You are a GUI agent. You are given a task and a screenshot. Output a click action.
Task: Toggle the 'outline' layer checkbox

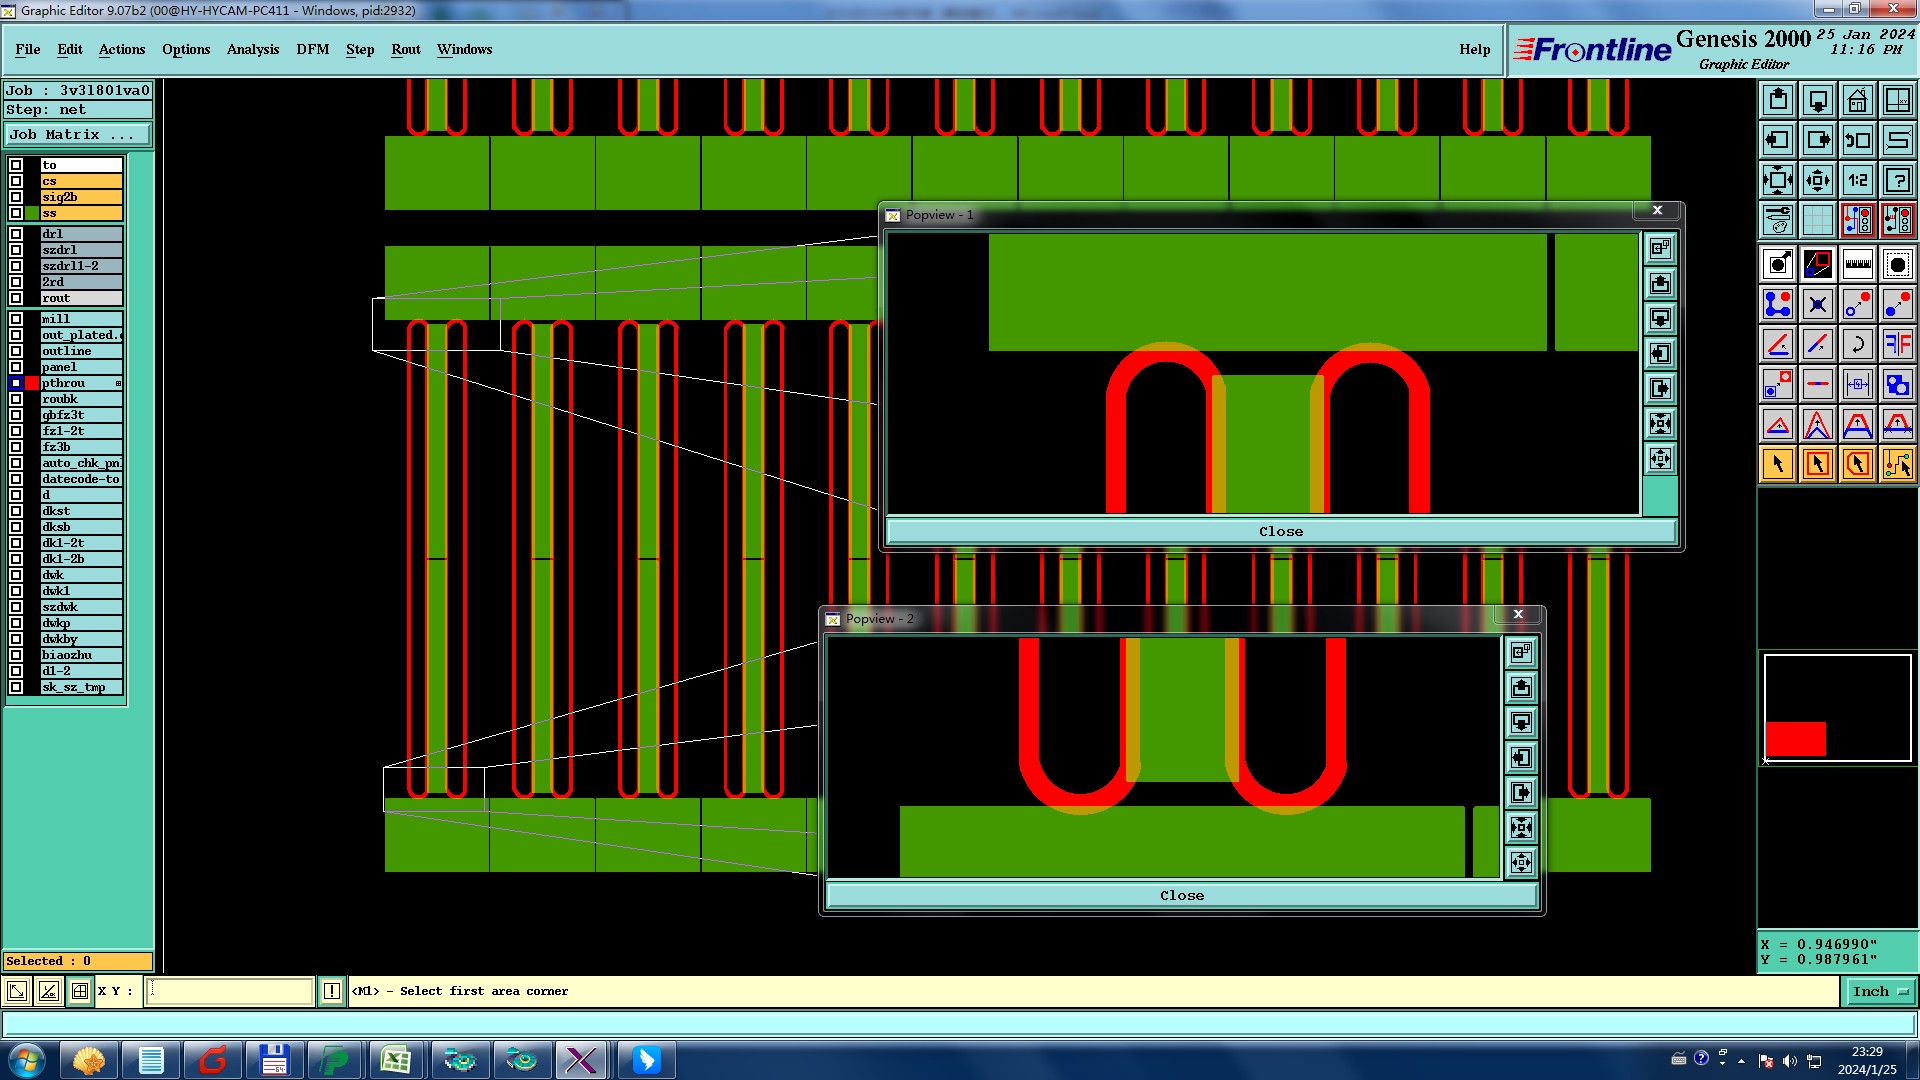pyautogui.click(x=16, y=351)
